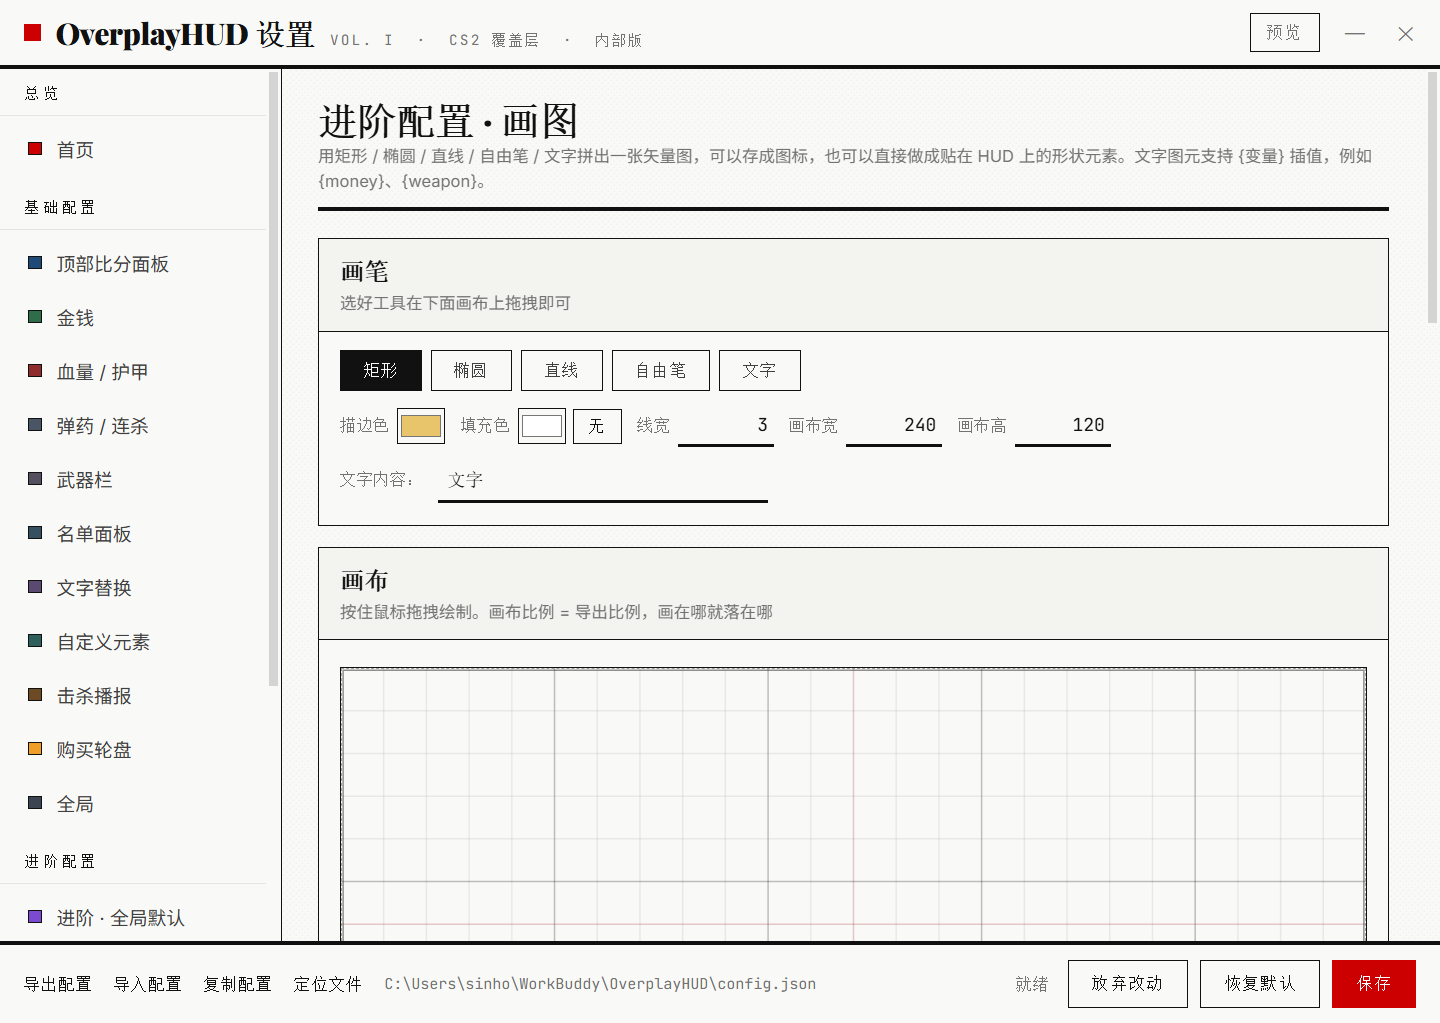Click 定位文件 in the bottom bar

(x=328, y=984)
